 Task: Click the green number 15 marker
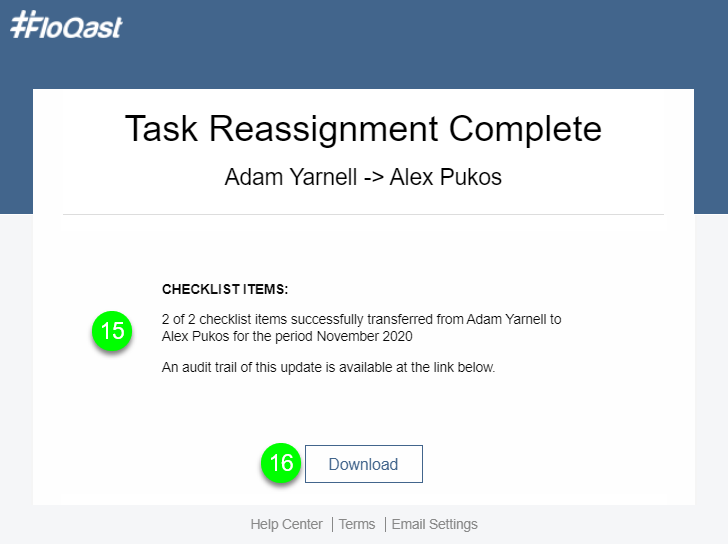[112, 331]
